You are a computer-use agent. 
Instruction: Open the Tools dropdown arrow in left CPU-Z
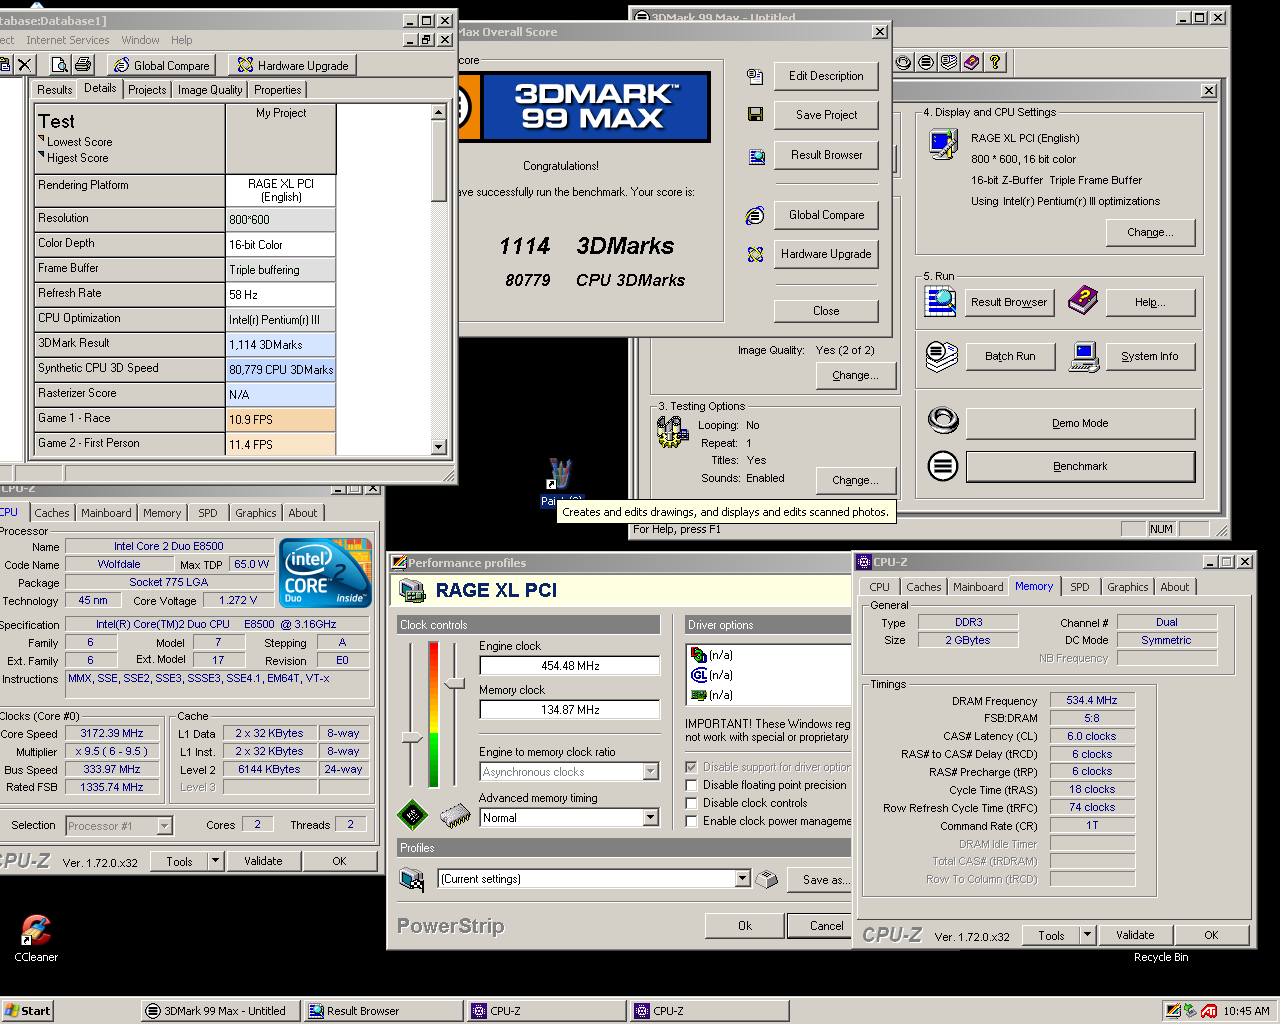(x=214, y=861)
